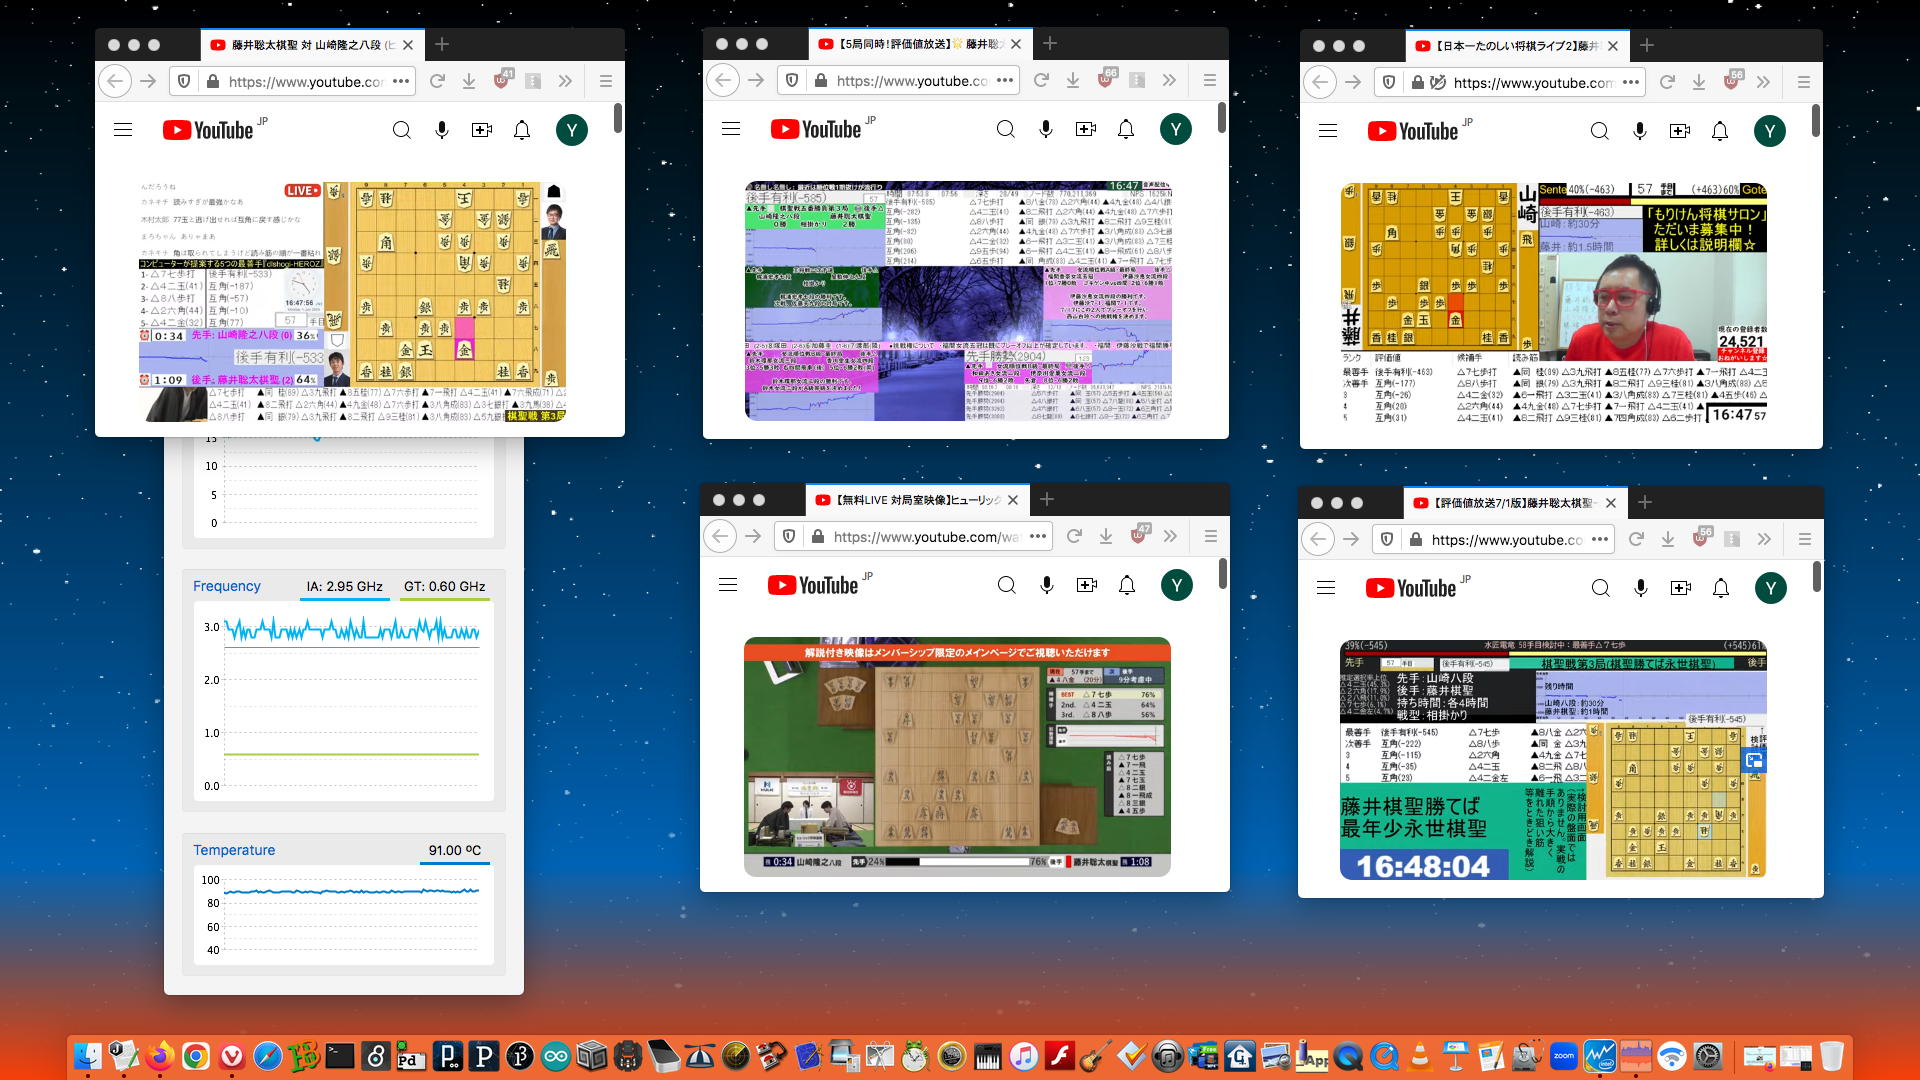The height and width of the screenshot is (1080, 1920).
Task: Open notifications bell in 日本一たのしい将棋ライブ2 window
Action: tap(1720, 132)
